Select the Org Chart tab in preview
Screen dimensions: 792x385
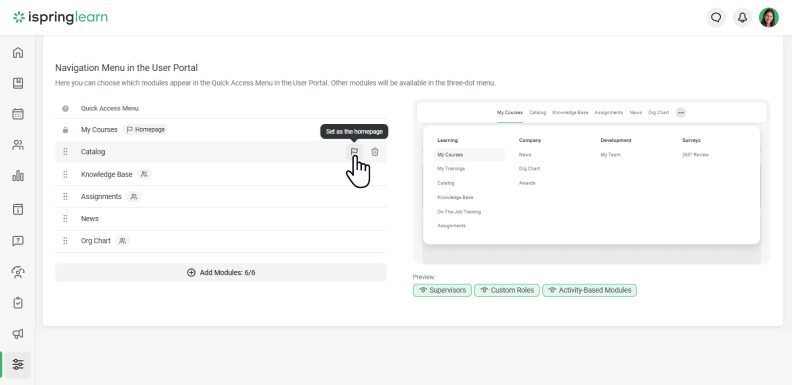(659, 113)
